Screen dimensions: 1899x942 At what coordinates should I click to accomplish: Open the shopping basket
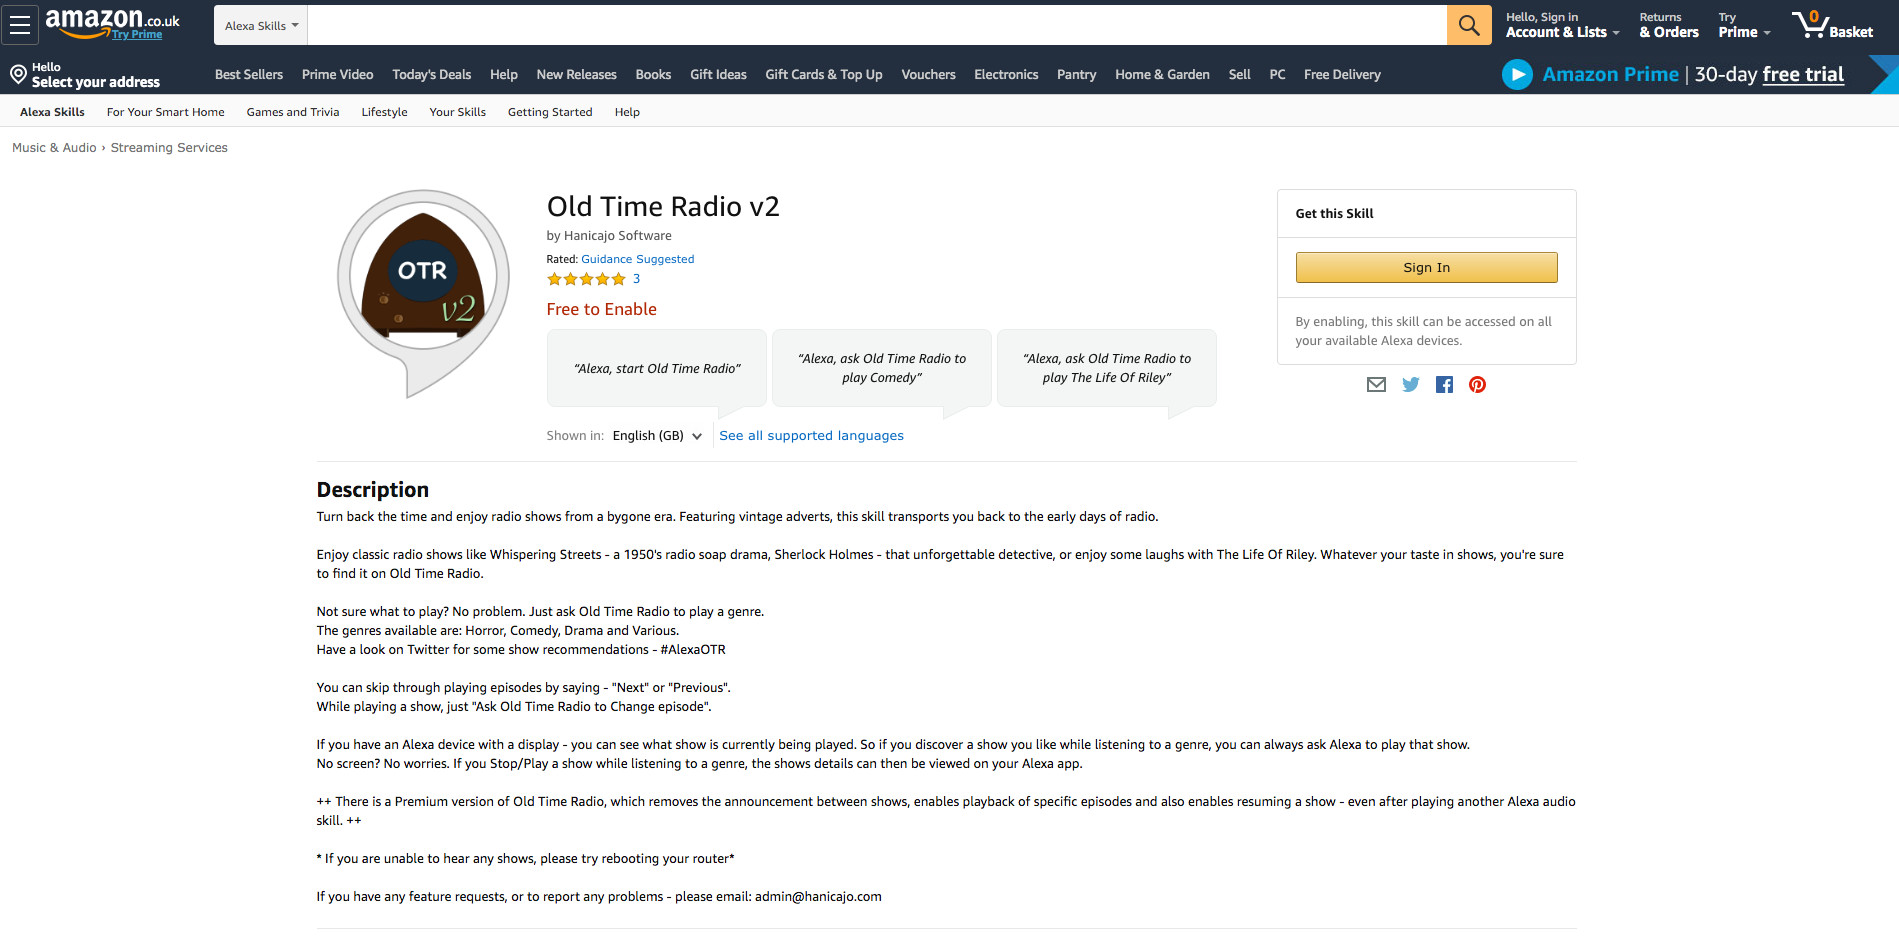pos(1833,25)
